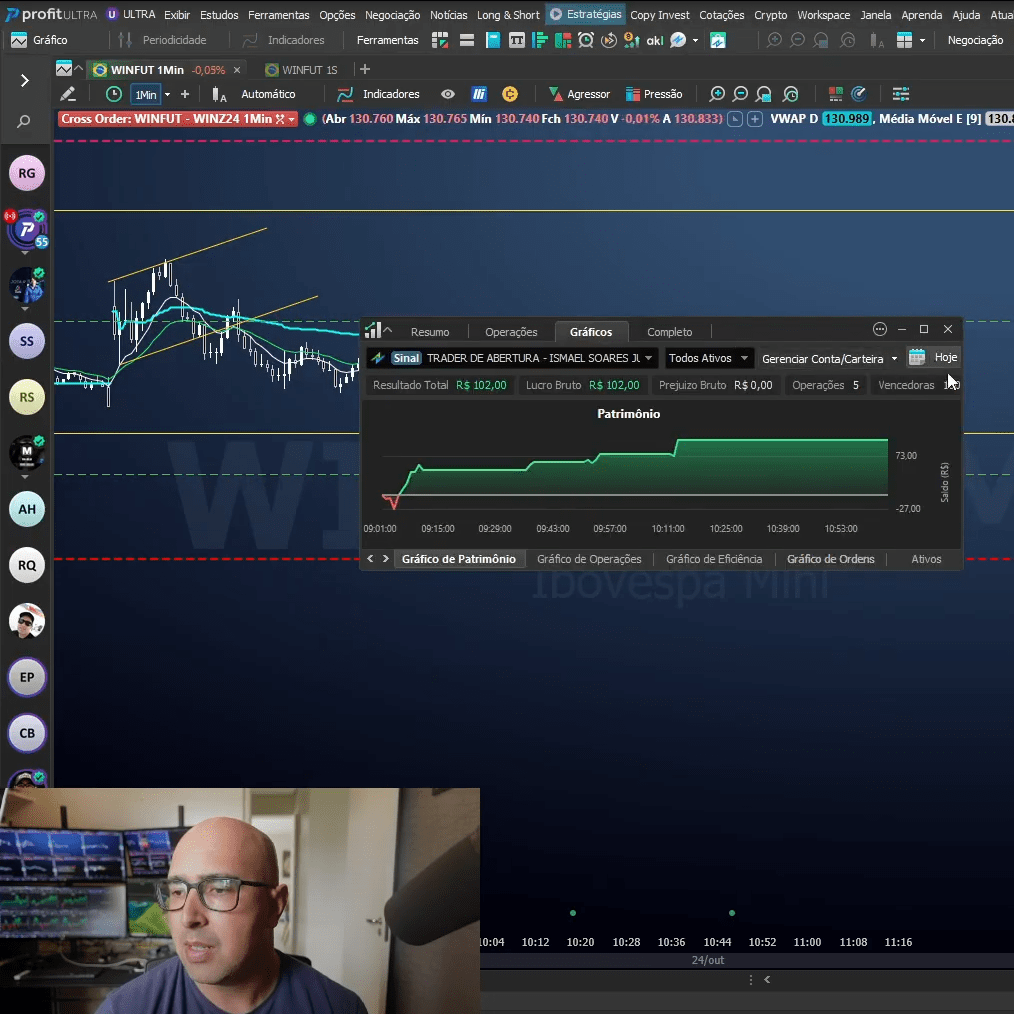Toggle the Pressão indicator
Image resolution: width=1014 pixels, height=1014 pixels.
coord(654,94)
